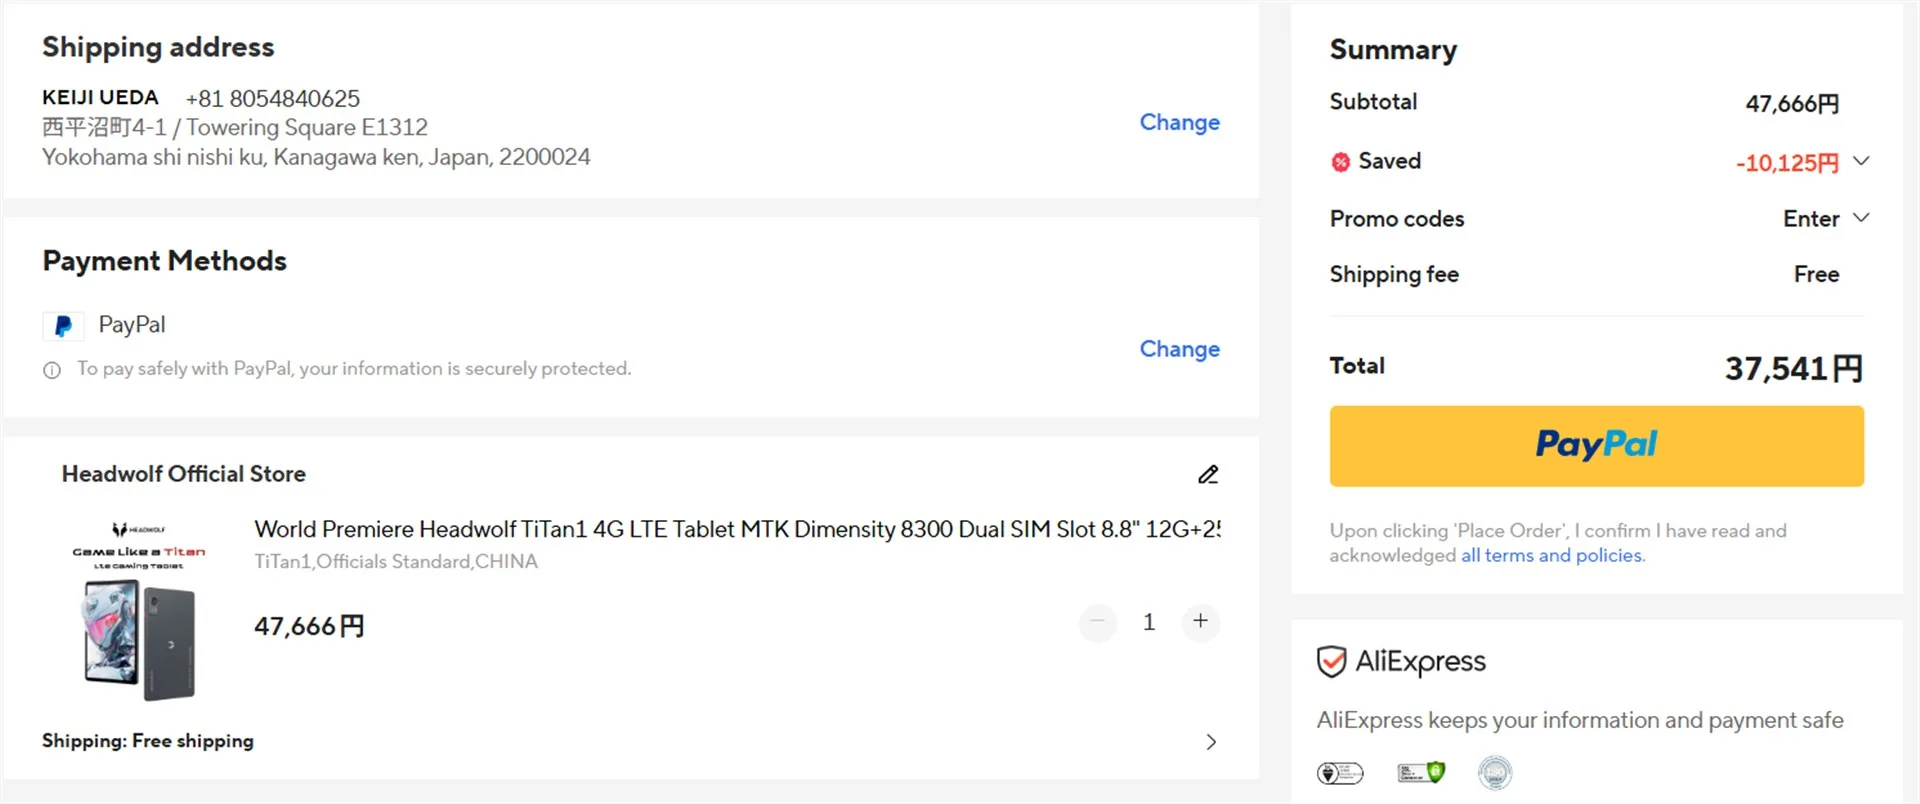Change the shipping address

pyautogui.click(x=1179, y=122)
